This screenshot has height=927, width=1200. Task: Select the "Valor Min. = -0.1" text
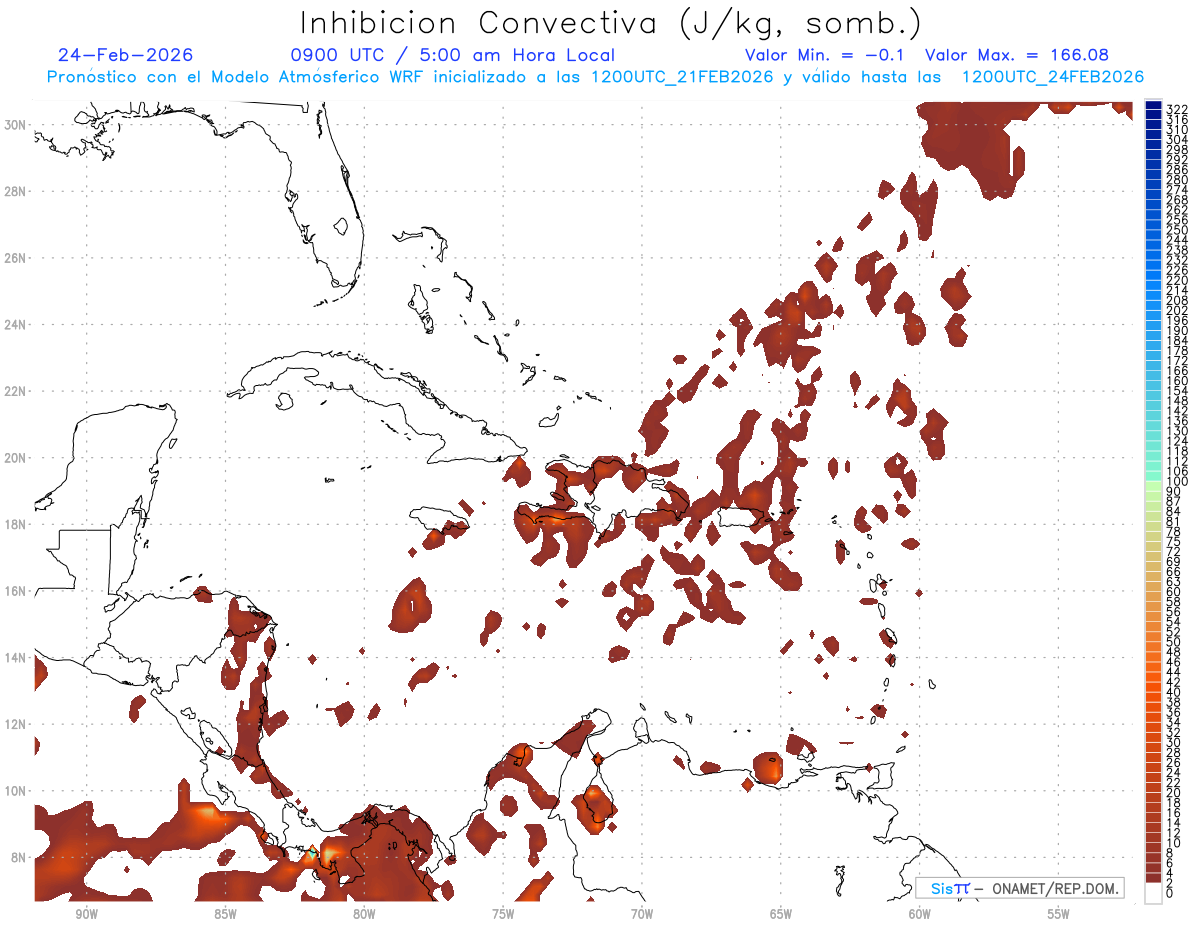point(825,55)
